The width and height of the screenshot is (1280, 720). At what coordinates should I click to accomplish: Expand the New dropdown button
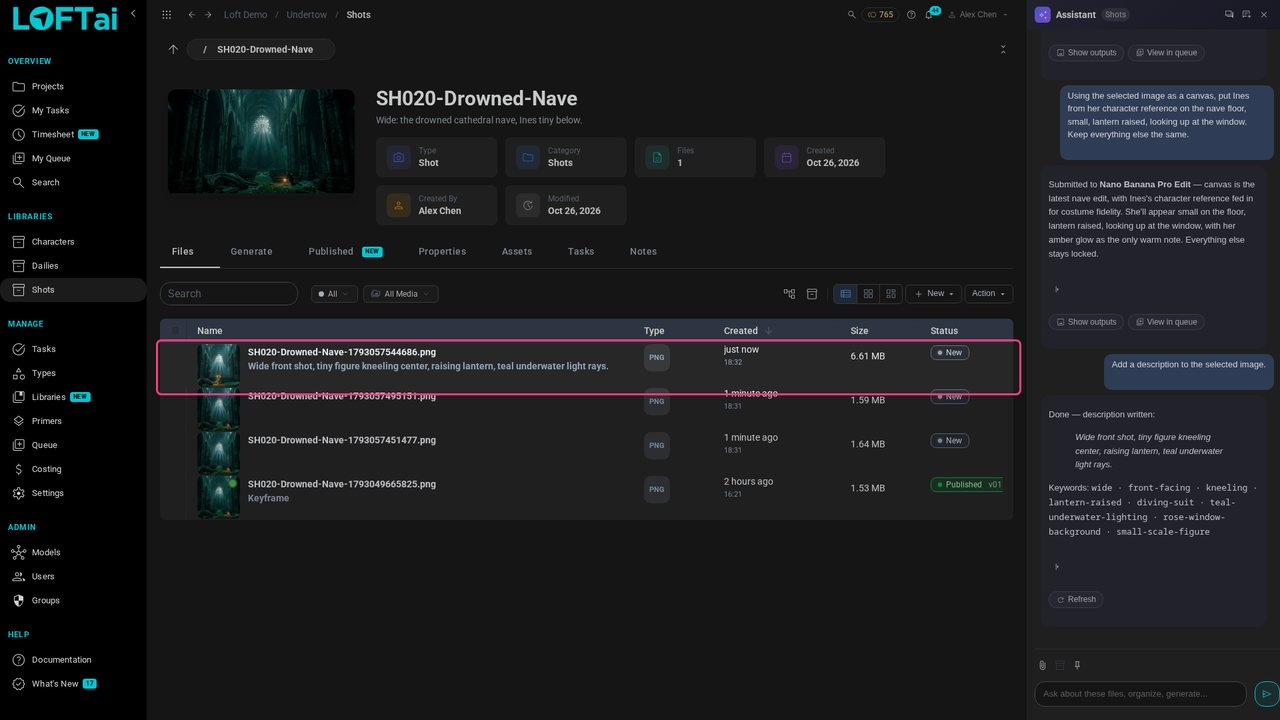[934, 294]
